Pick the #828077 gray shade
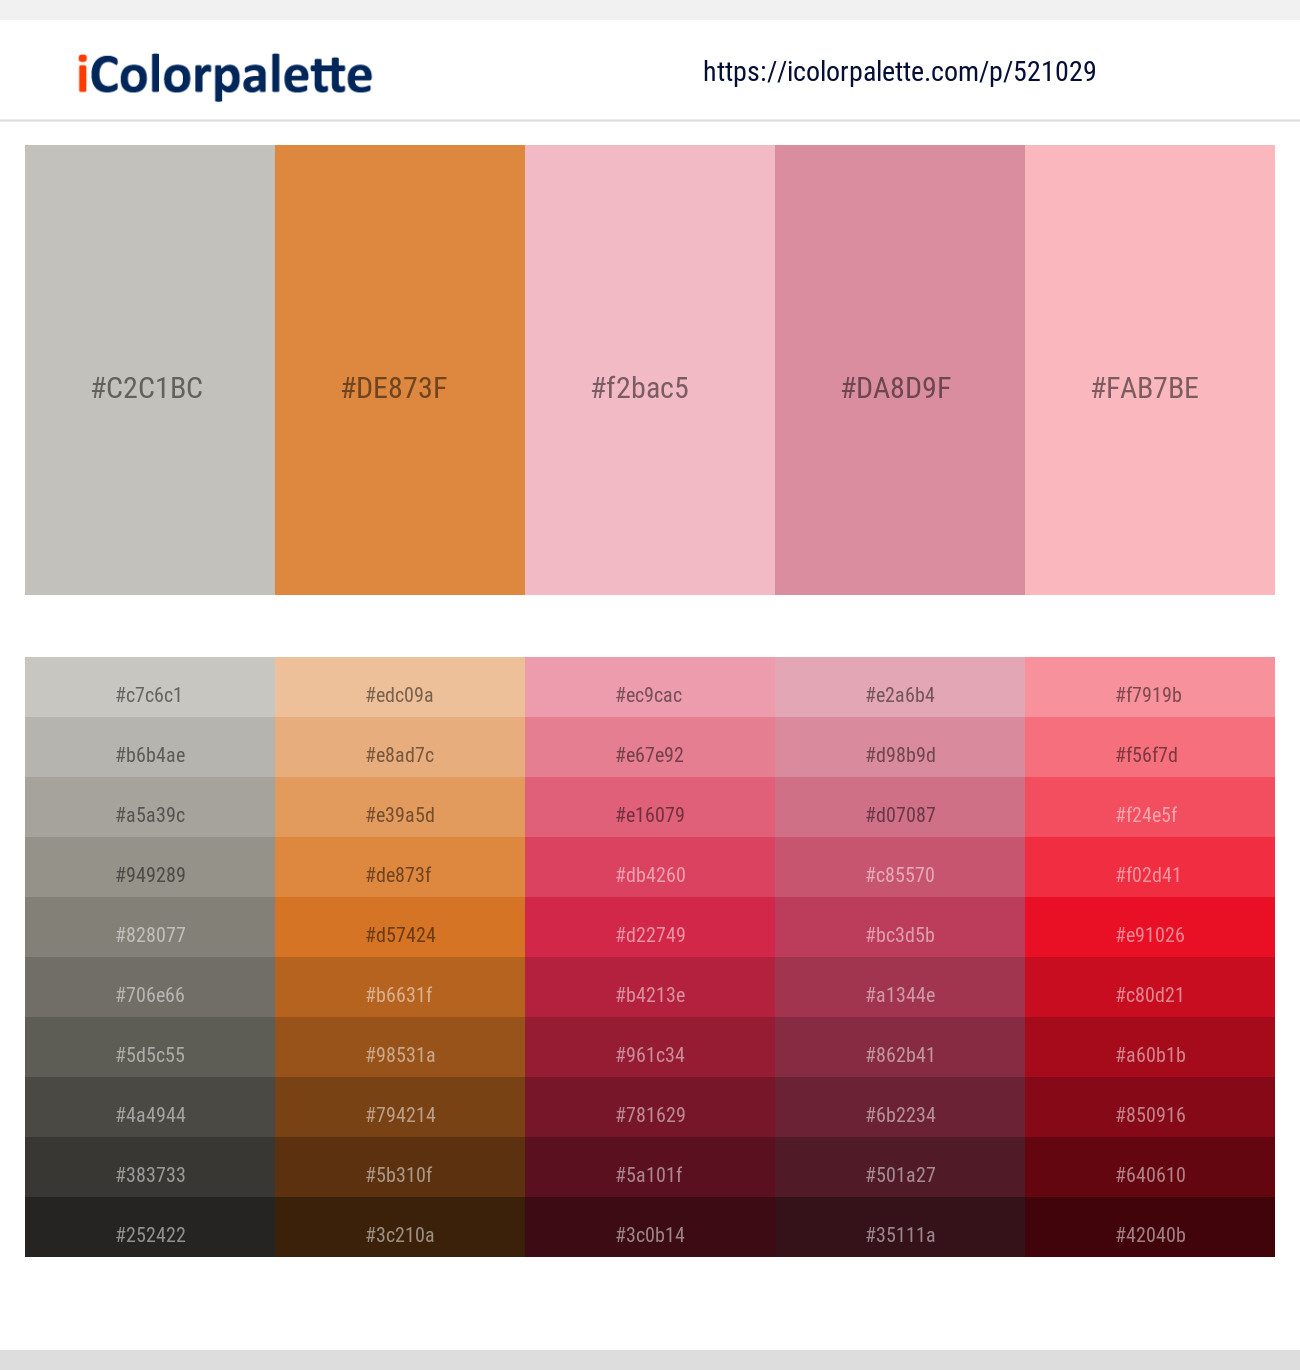The image size is (1300, 1370). [150, 927]
